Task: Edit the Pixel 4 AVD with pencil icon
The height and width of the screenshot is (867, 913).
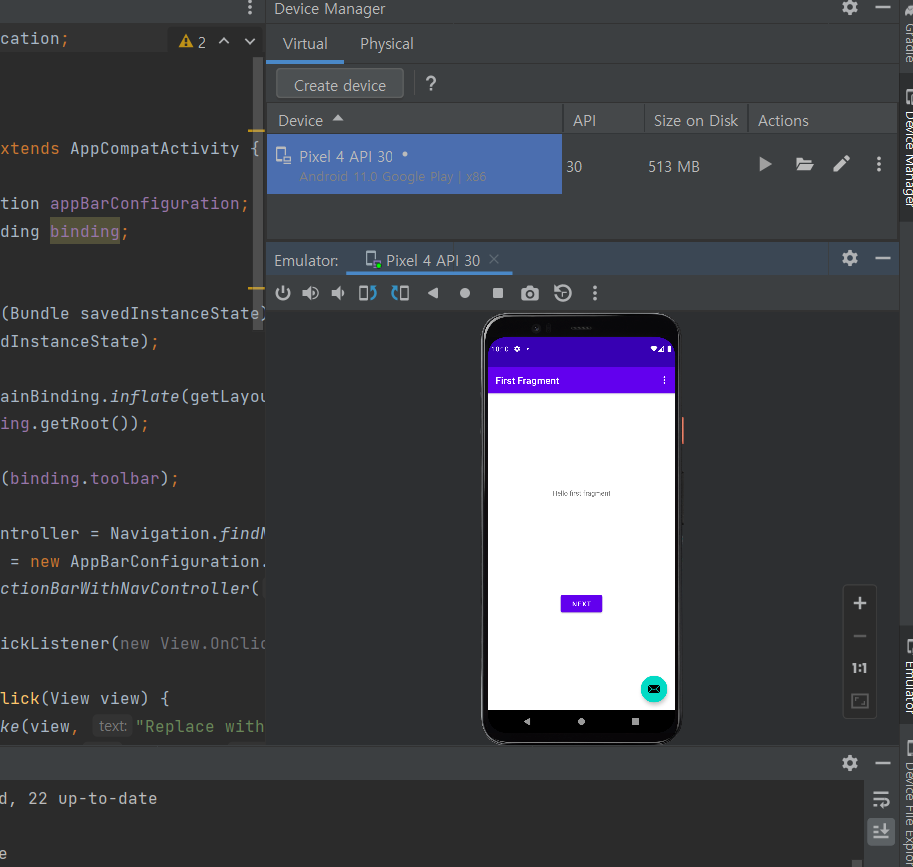Action: point(841,164)
